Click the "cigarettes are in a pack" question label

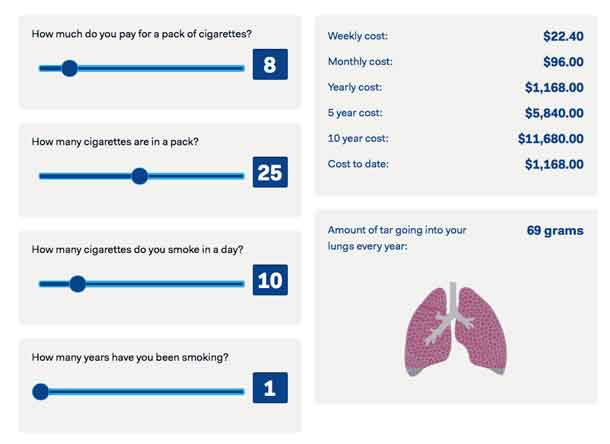pyautogui.click(x=115, y=142)
